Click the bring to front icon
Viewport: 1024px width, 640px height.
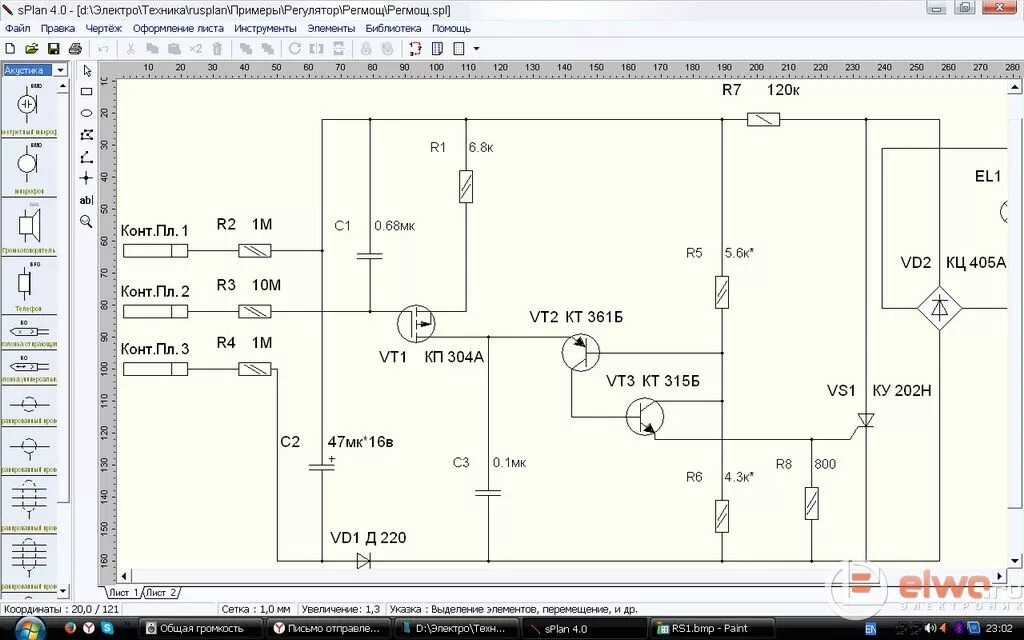point(246,48)
